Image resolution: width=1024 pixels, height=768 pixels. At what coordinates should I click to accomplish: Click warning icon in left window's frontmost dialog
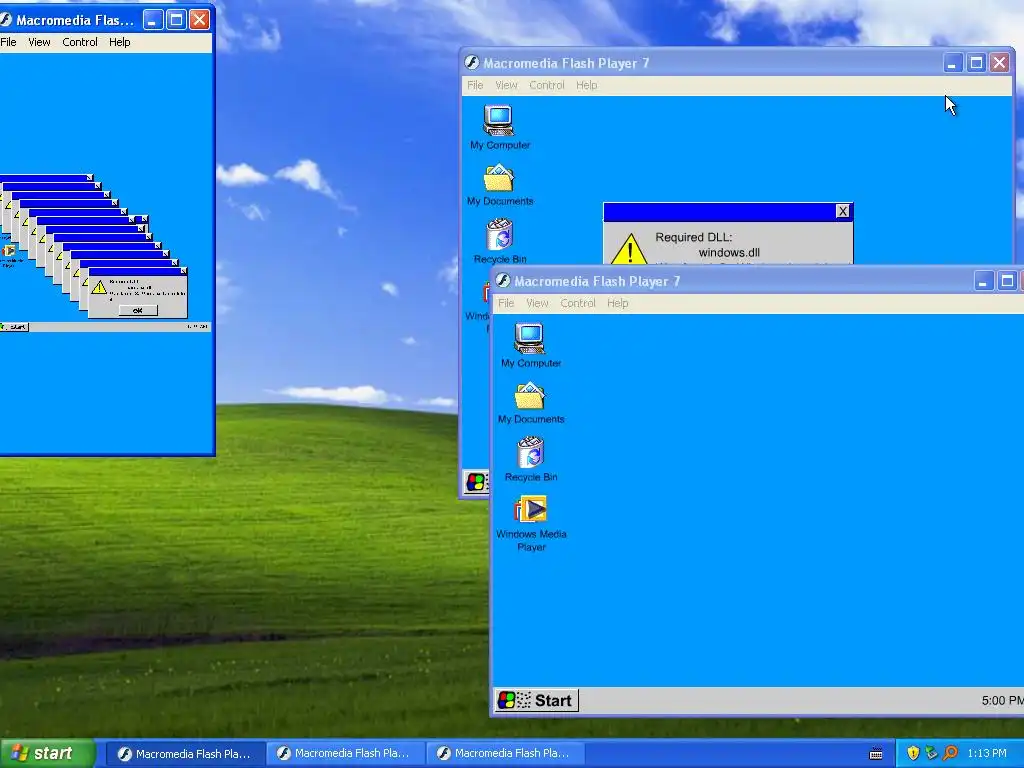(x=99, y=287)
